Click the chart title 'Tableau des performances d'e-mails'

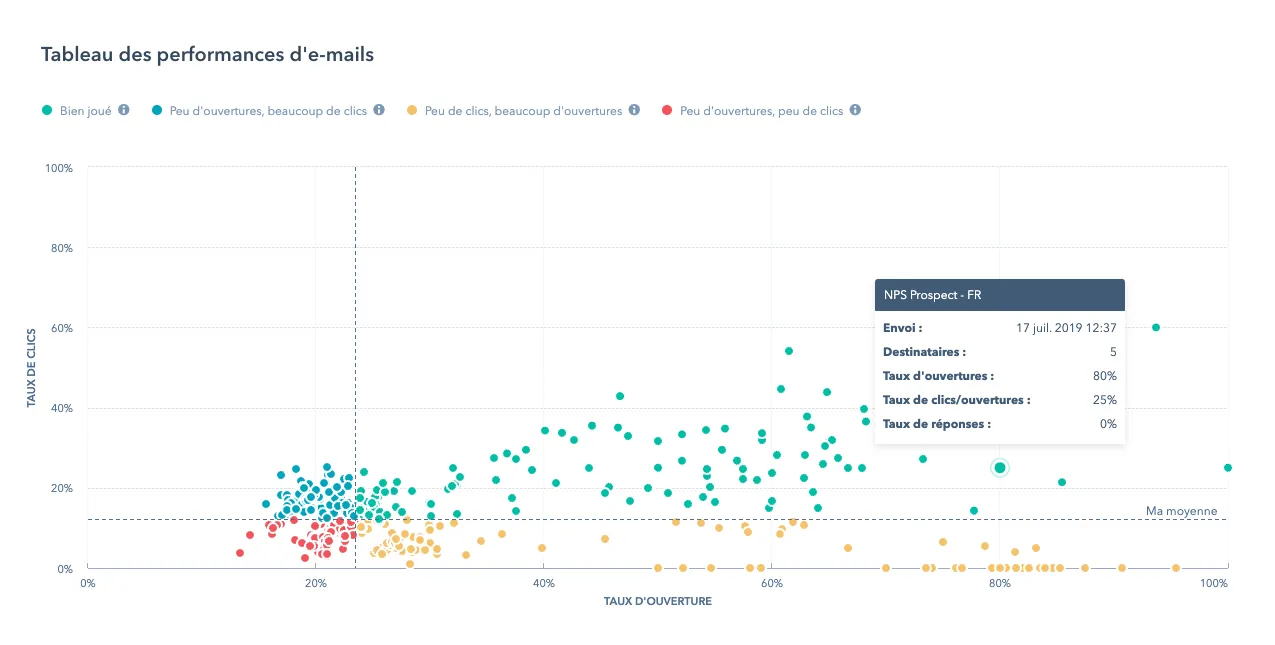coord(207,54)
